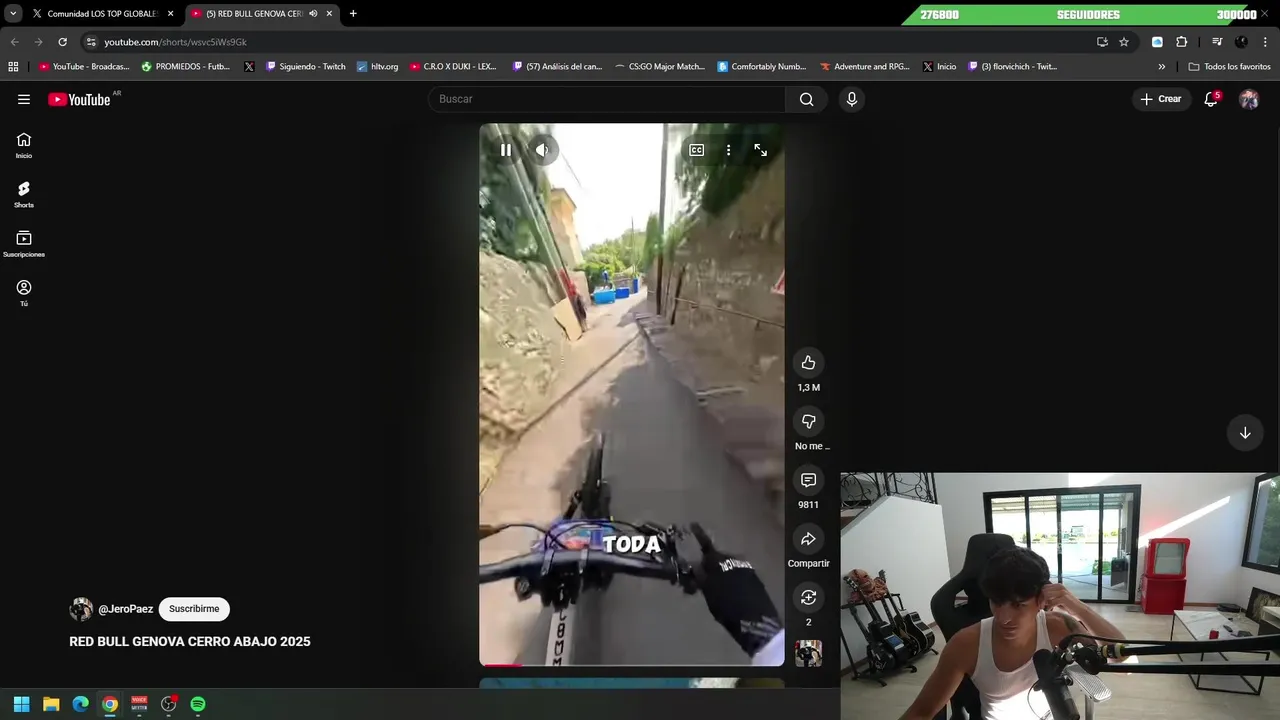Open Suscripciones in the sidebar

(24, 244)
